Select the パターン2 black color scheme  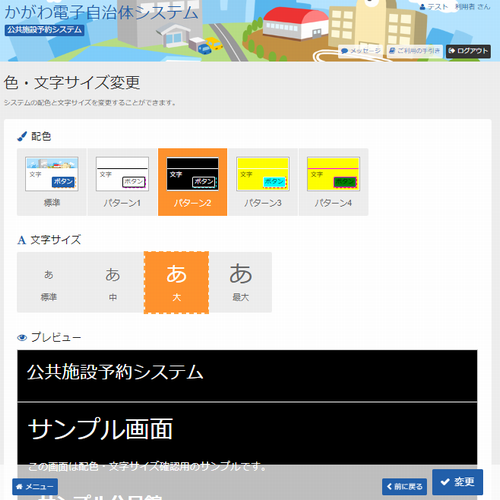(x=193, y=182)
